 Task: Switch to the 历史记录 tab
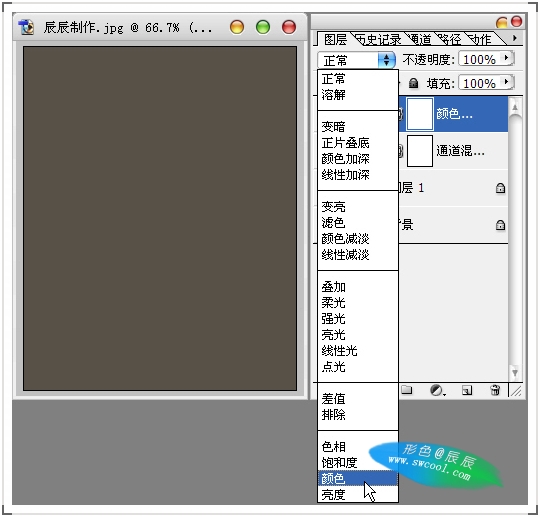379,40
